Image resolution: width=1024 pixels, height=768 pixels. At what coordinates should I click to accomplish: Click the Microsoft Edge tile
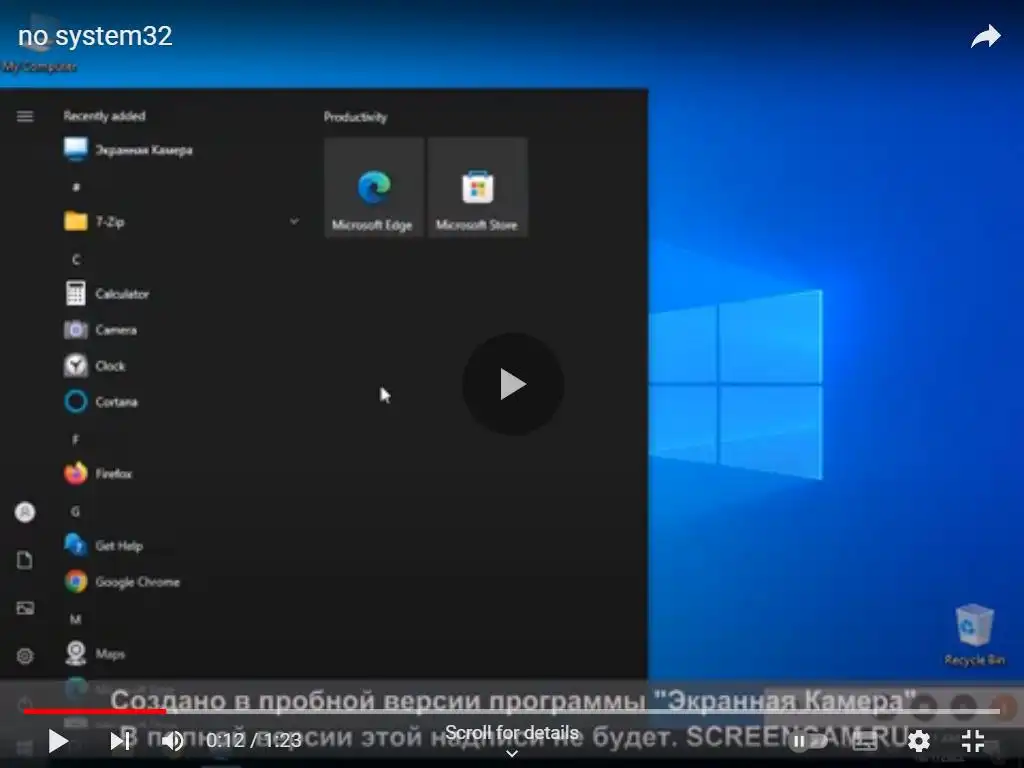coord(374,187)
